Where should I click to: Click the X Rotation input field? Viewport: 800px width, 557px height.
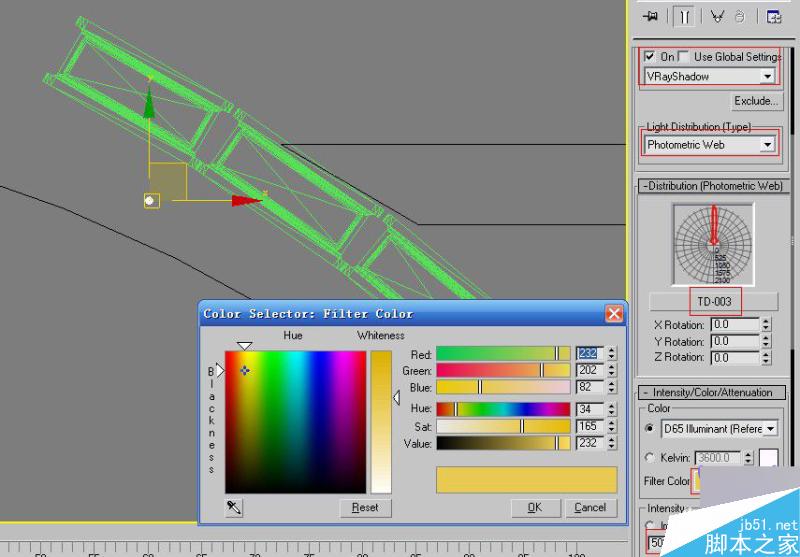click(x=735, y=324)
